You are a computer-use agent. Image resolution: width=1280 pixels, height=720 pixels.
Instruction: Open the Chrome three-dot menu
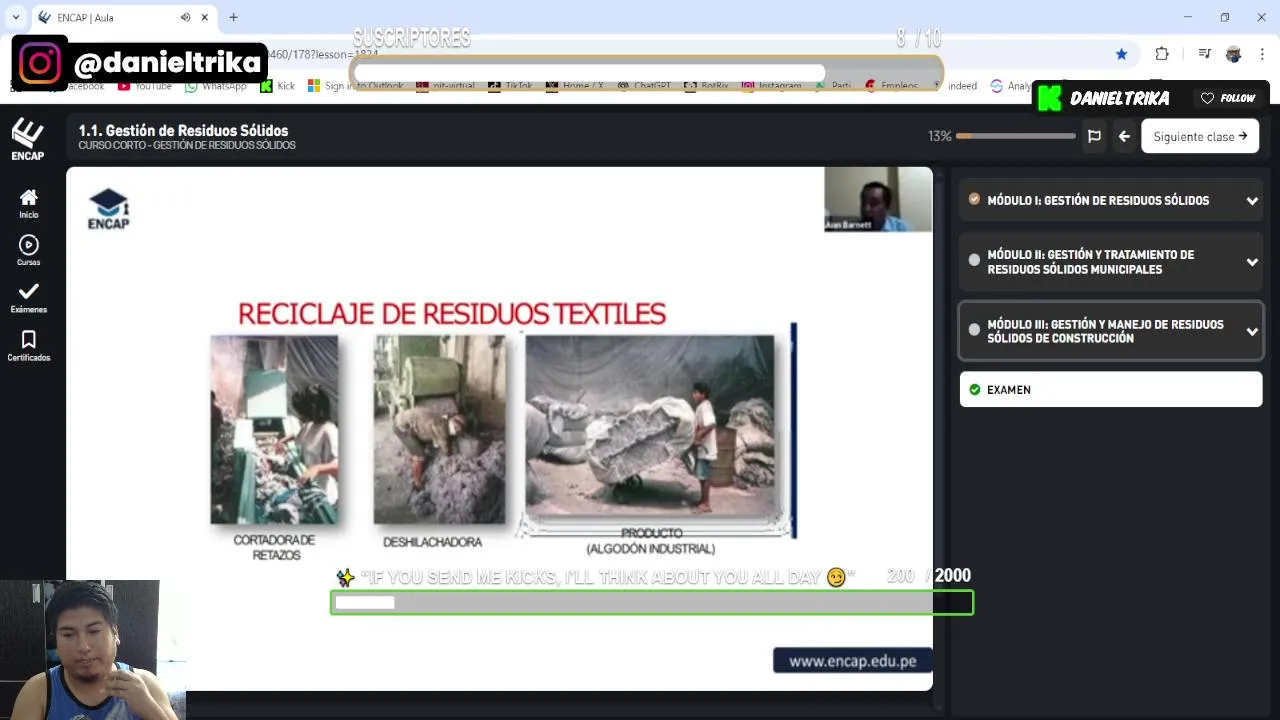tap(1263, 54)
